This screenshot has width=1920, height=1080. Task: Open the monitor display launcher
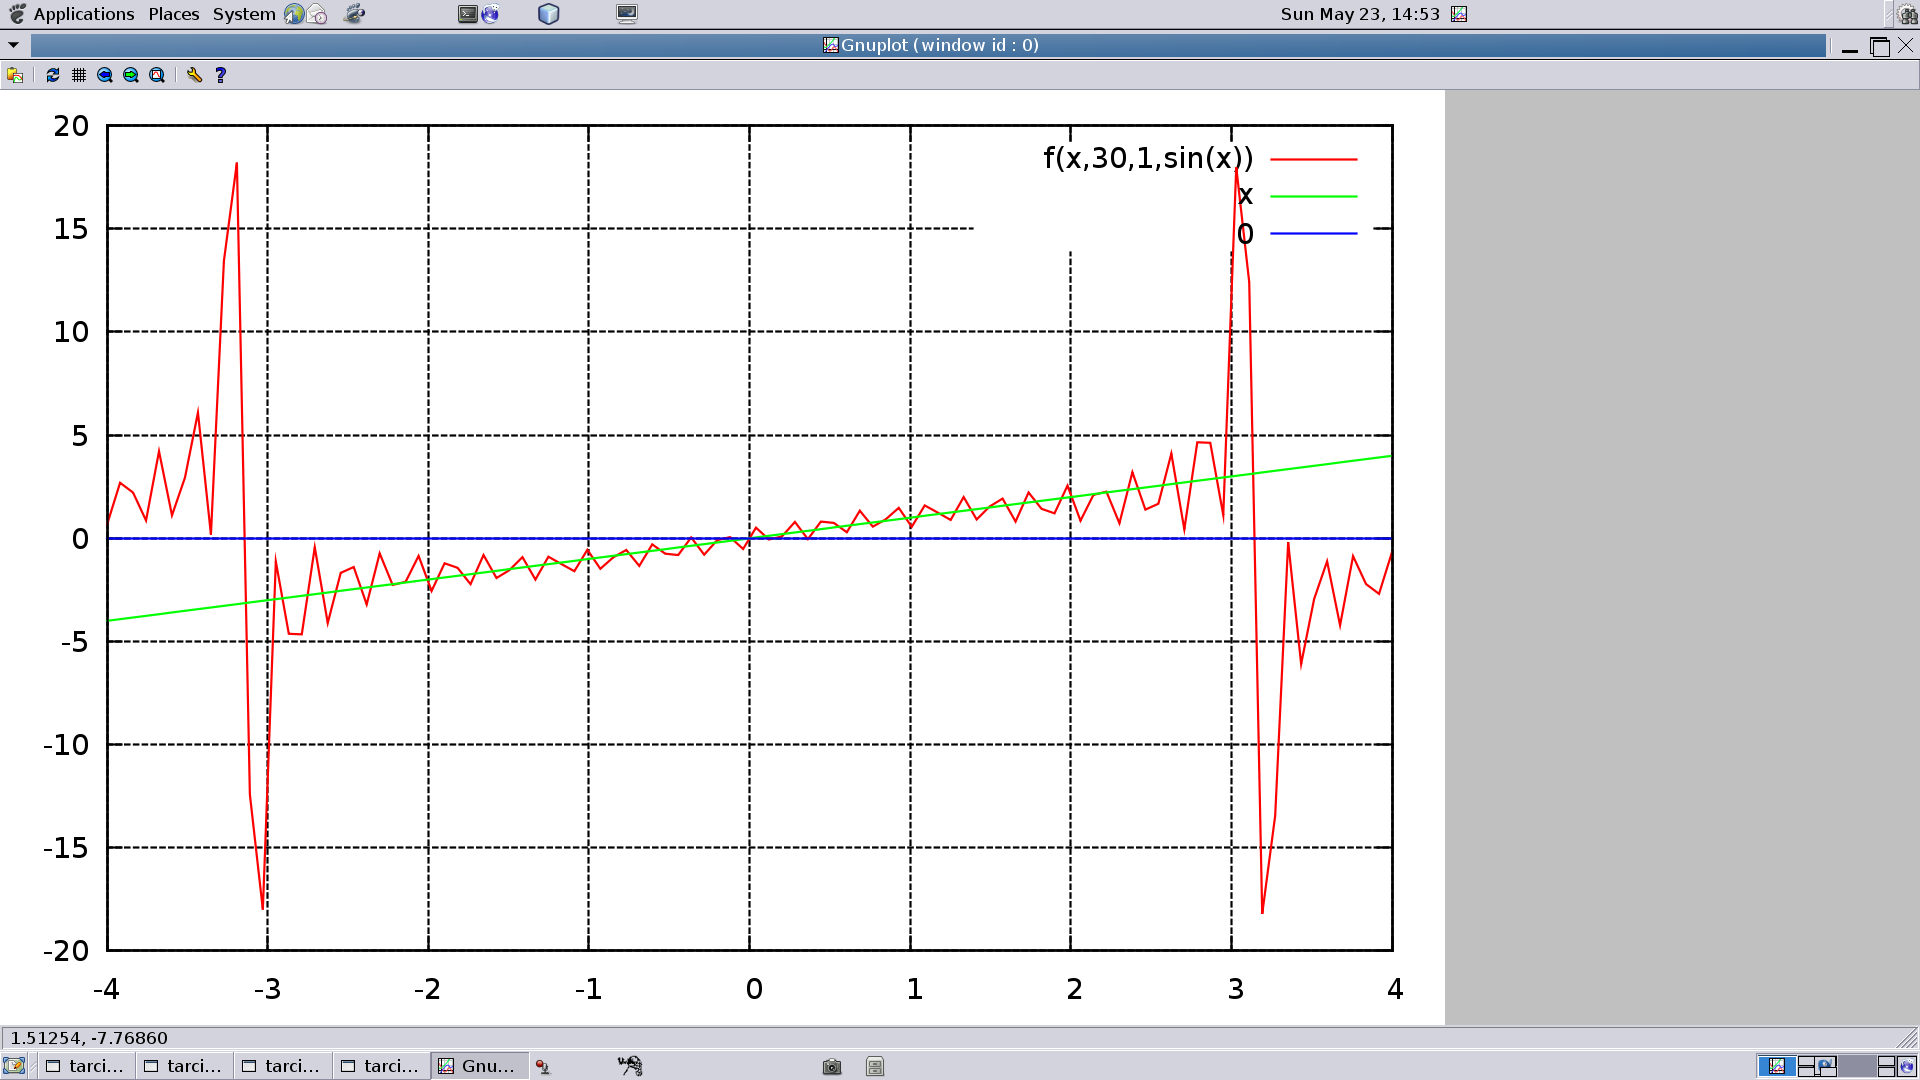point(627,14)
